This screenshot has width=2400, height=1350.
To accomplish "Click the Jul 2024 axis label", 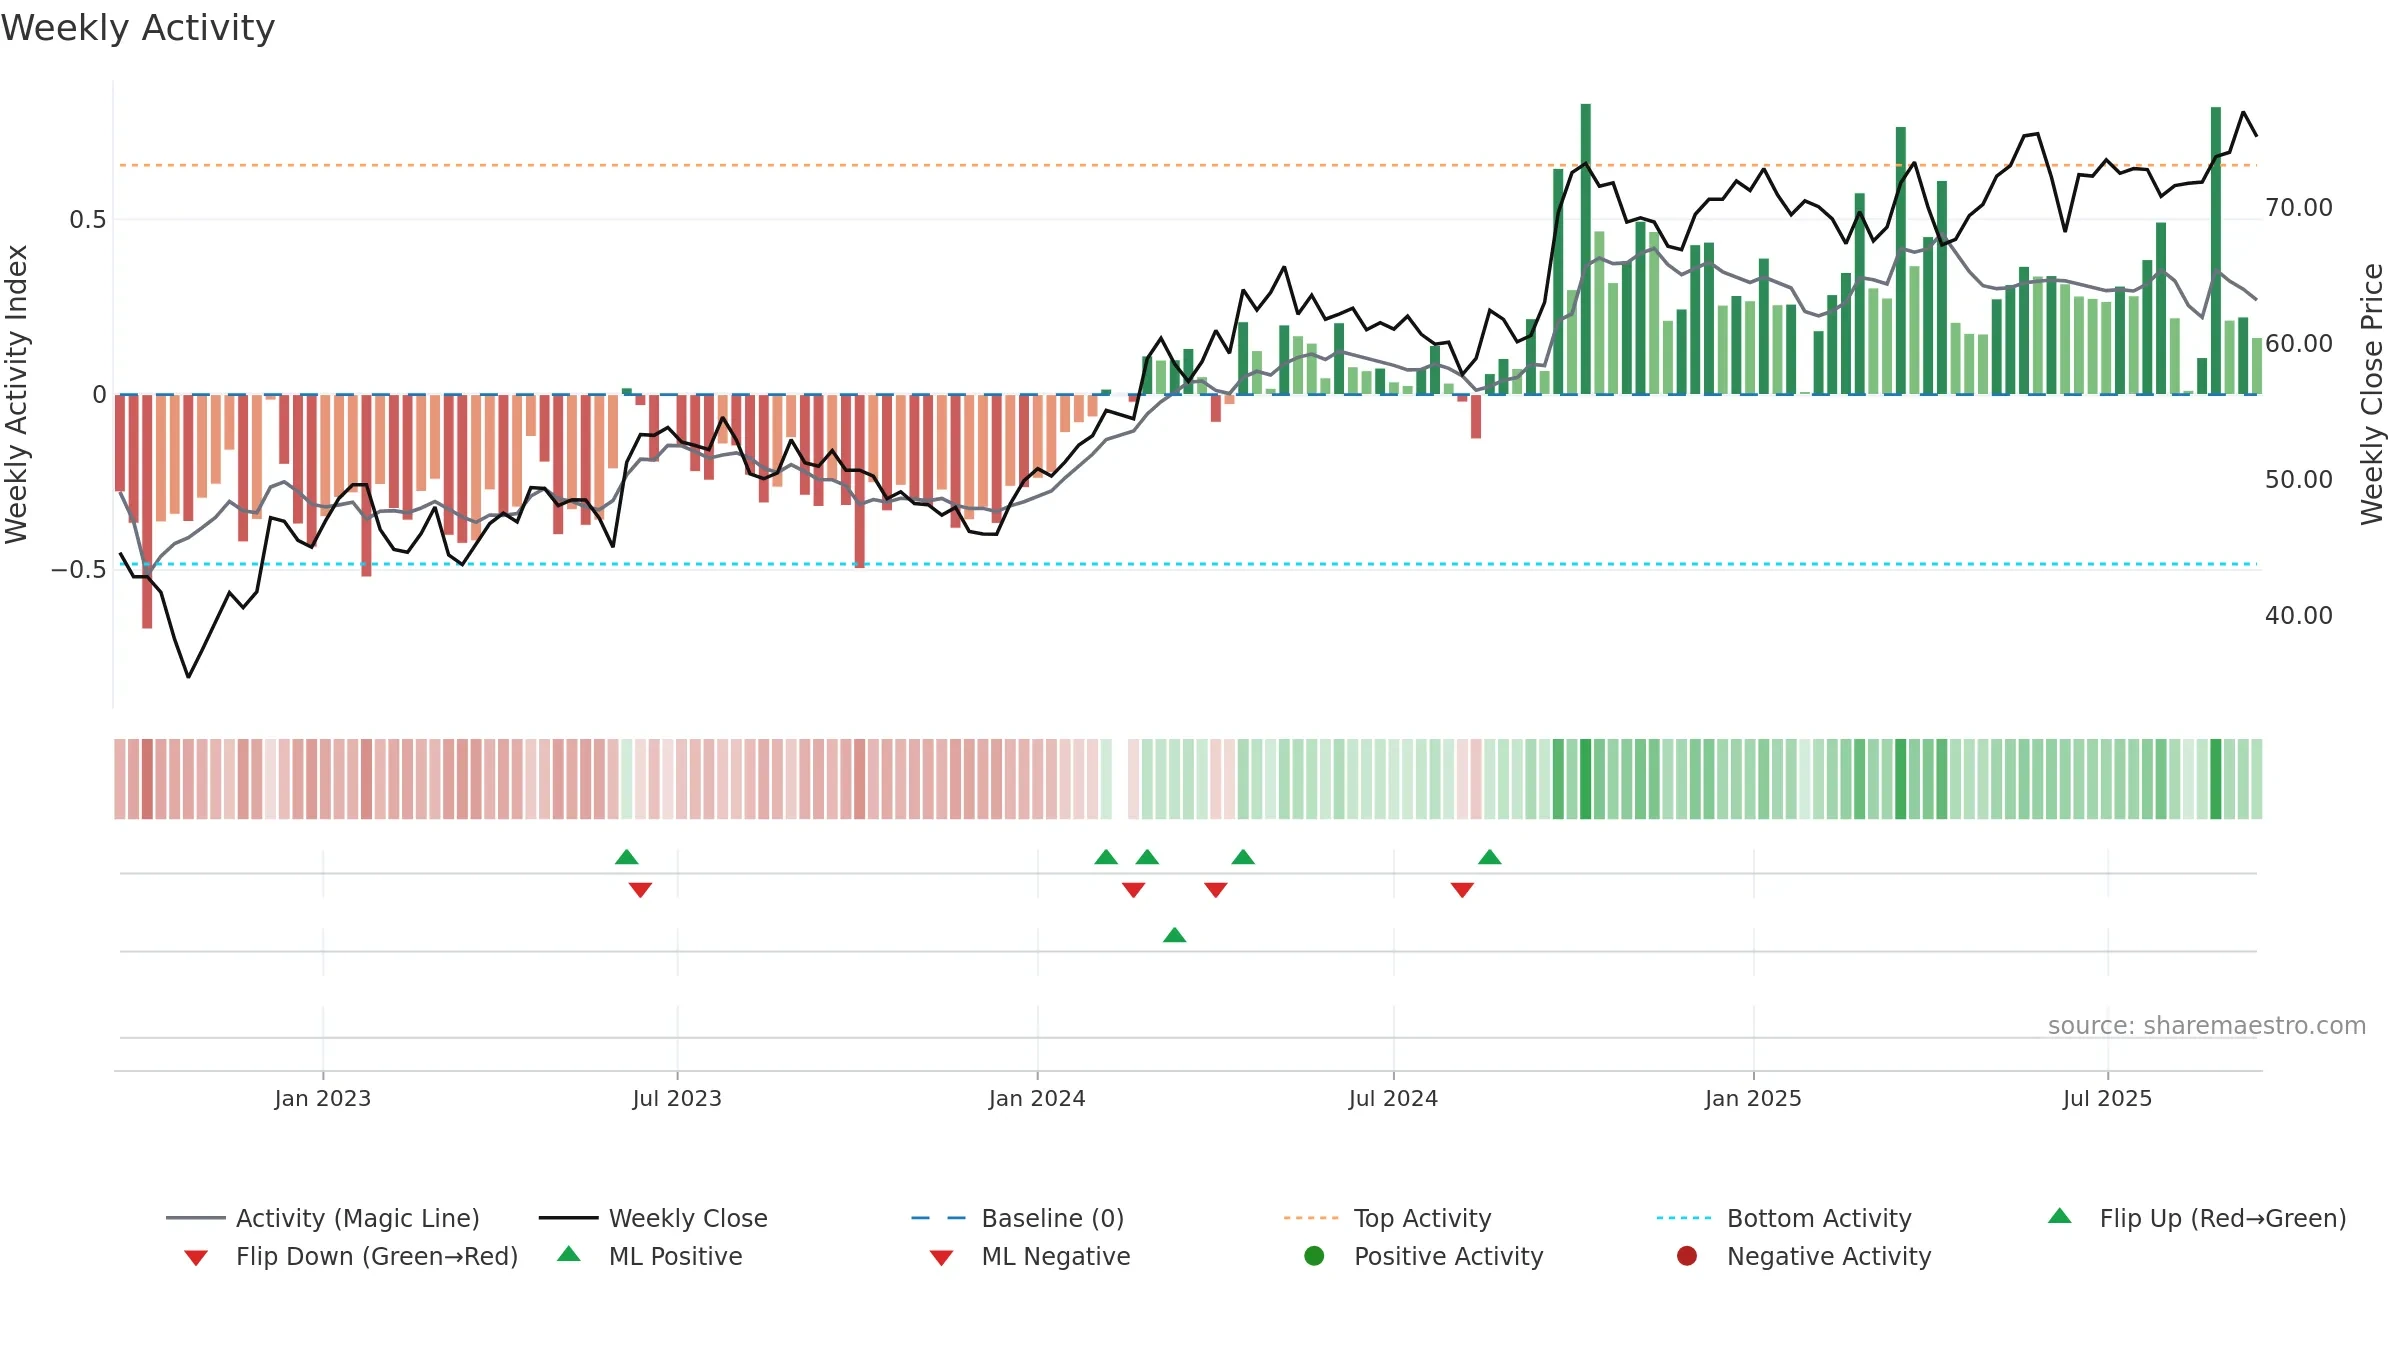I will point(1393,1098).
